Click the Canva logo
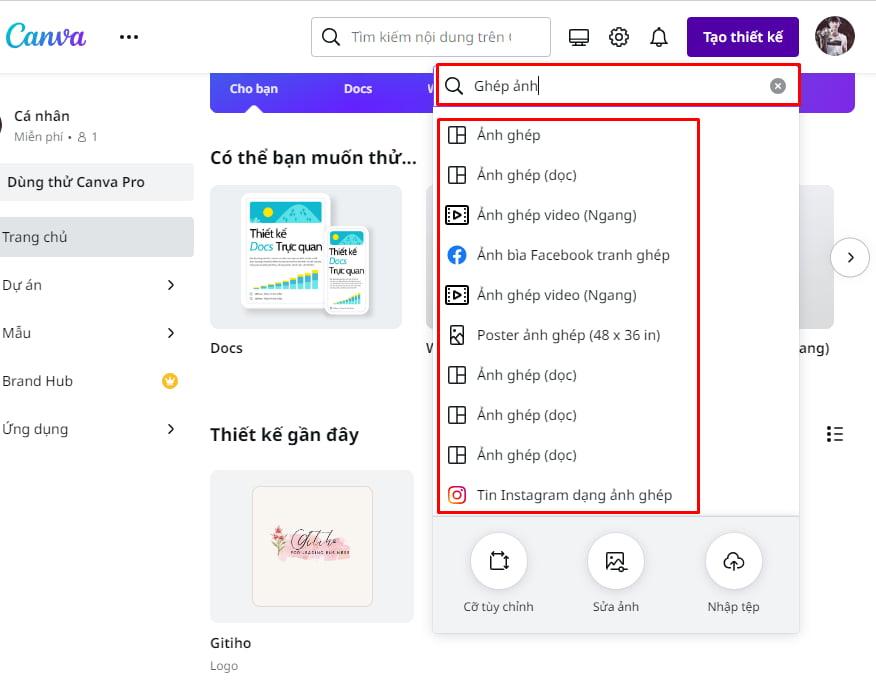This screenshot has height=683, width=876. click(x=45, y=36)
